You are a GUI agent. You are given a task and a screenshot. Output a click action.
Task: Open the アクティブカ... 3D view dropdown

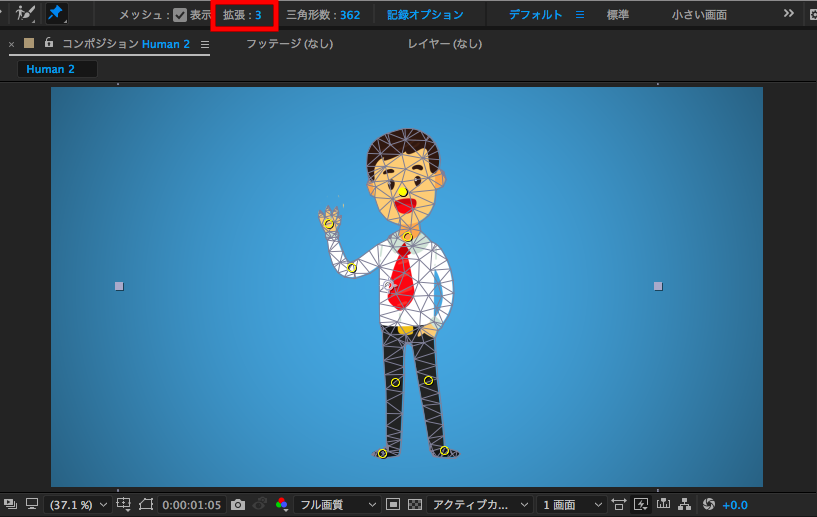(479, 504)
